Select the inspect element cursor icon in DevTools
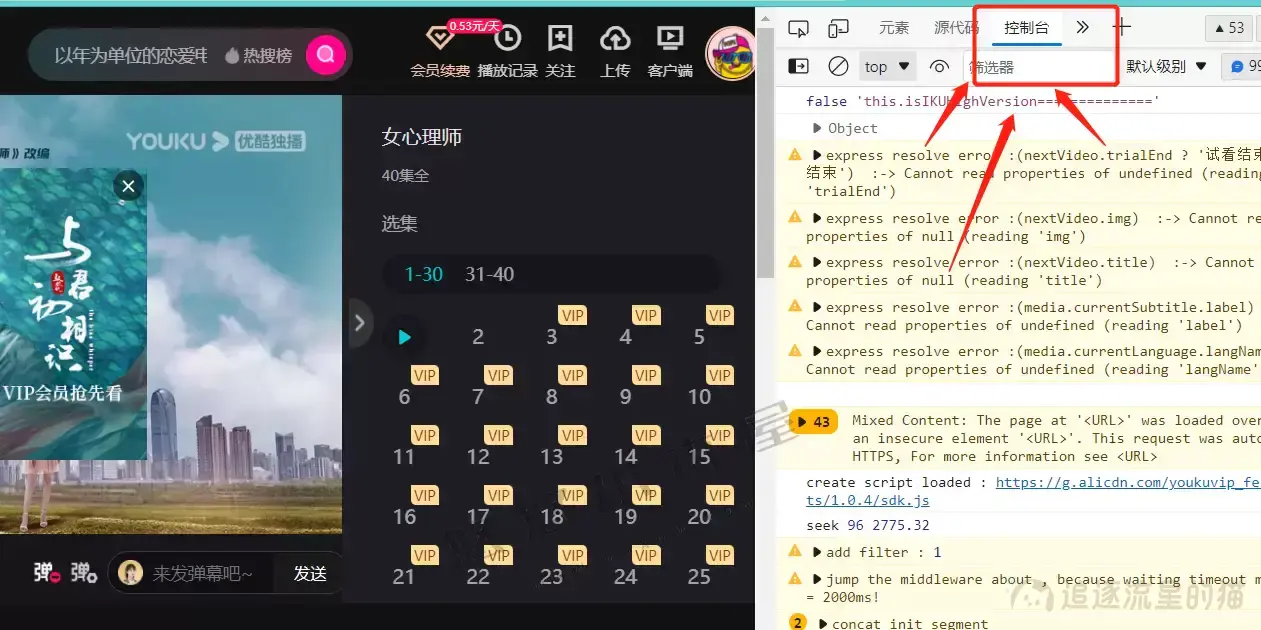 [797, 28]
